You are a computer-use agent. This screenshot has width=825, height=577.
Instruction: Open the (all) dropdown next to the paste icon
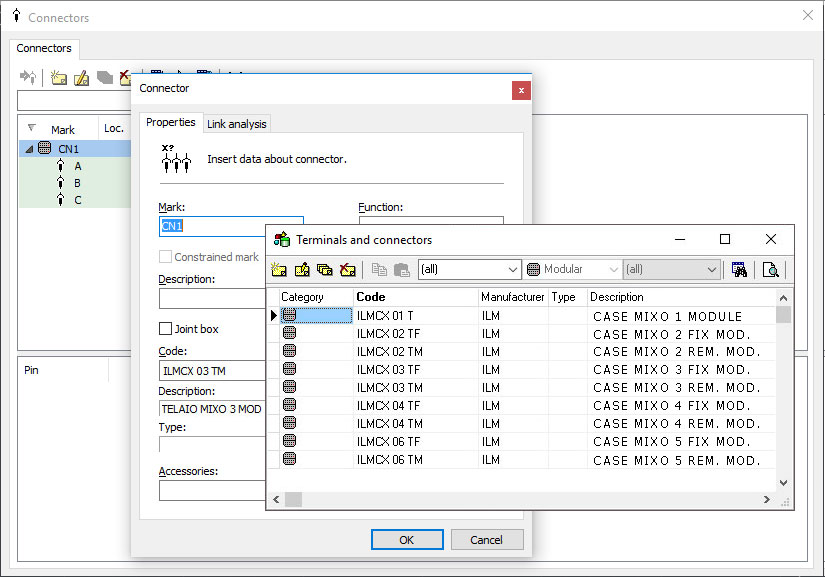(x=469, y=269)
